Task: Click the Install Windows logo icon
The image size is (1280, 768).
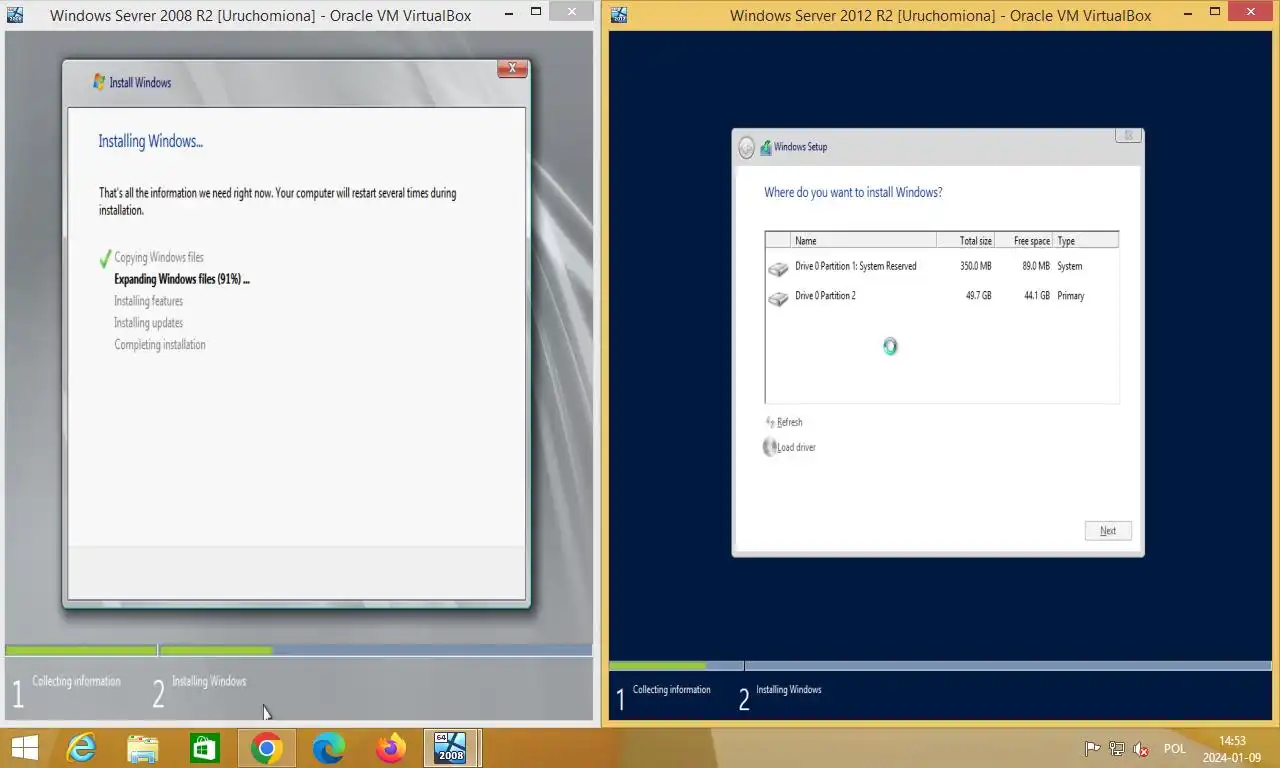Action: point(99,82)
